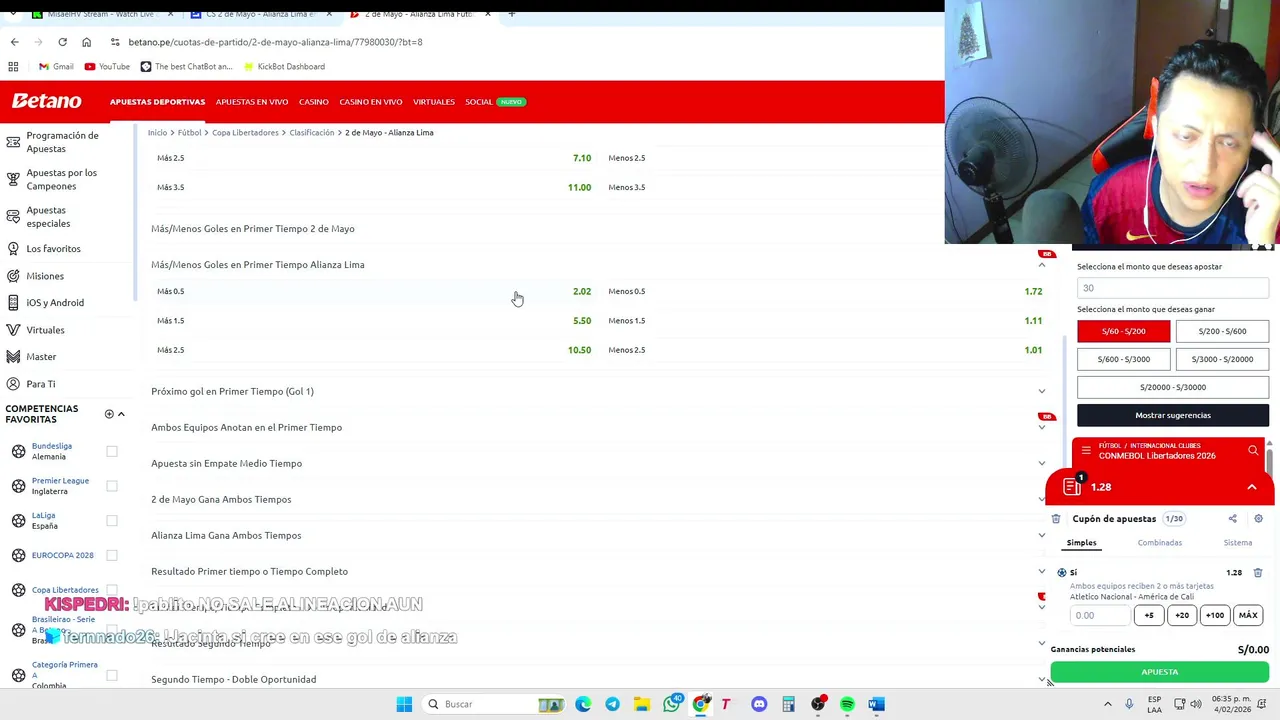Collapse the bet slip panel chevron
The width and height of the screenshot is (1280, 720).
pos(1251,487)
